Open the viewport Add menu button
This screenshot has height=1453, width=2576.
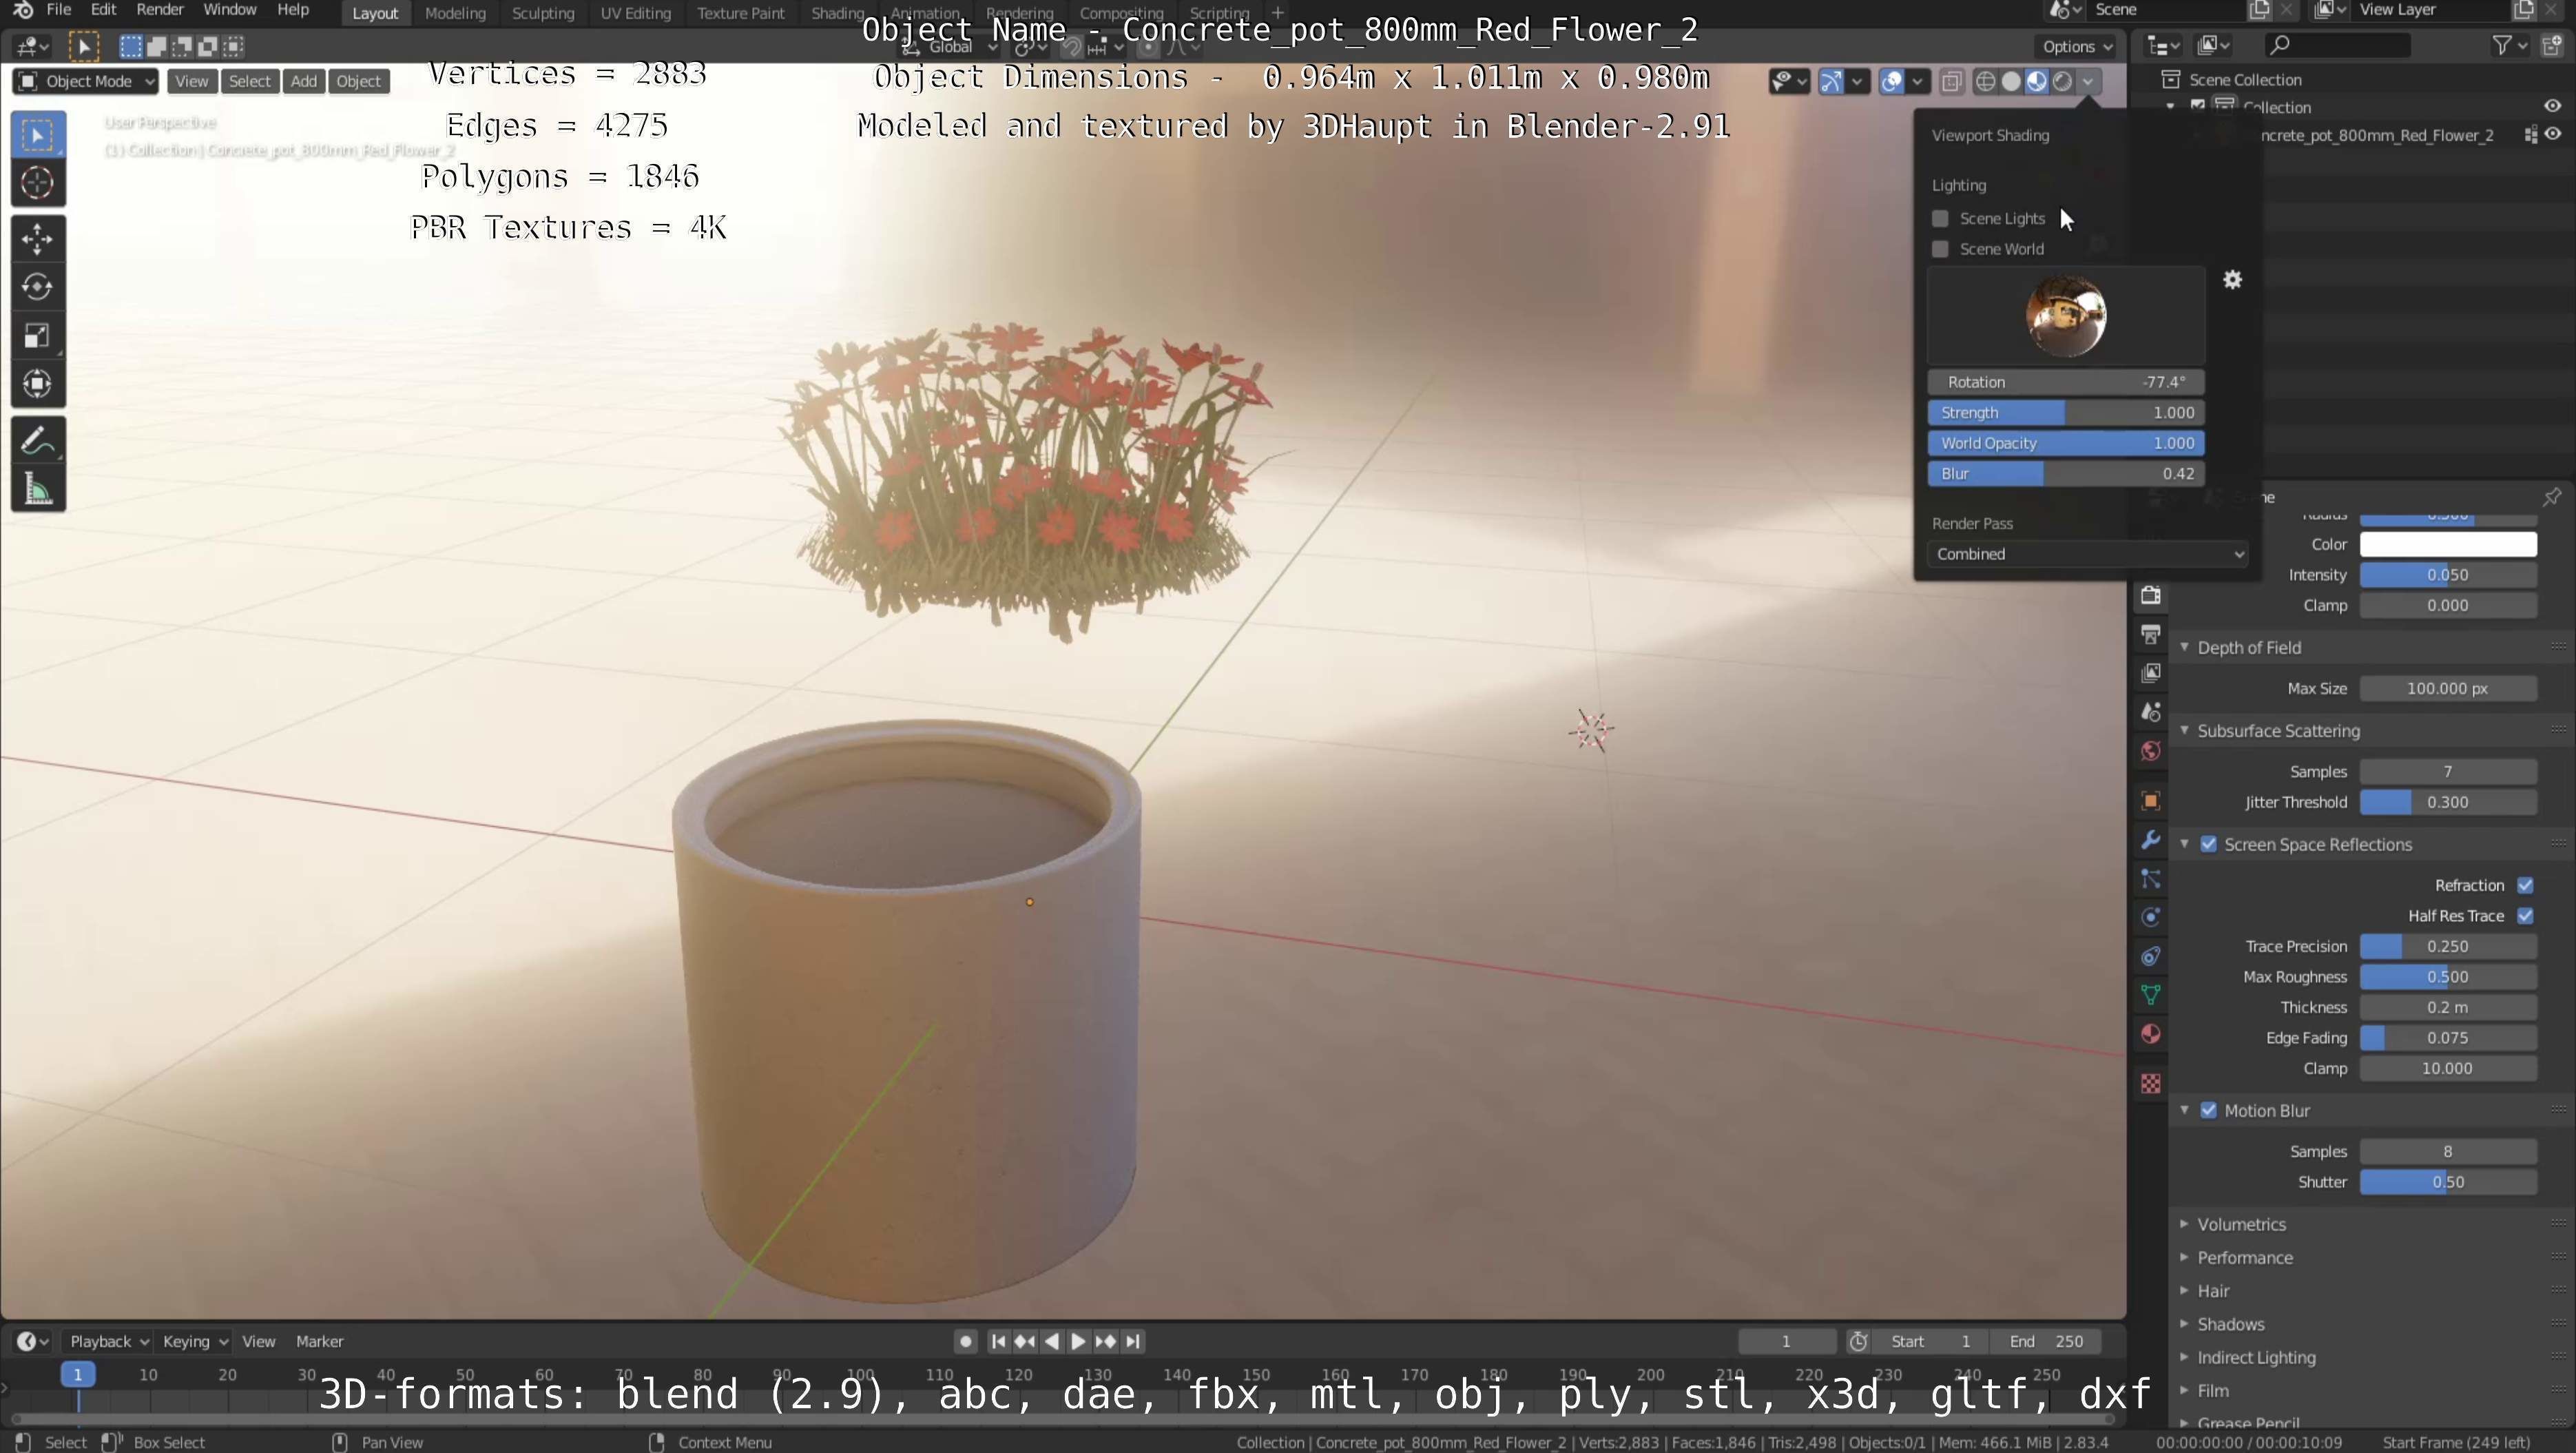pyautogui.click(x=304, y=82)
